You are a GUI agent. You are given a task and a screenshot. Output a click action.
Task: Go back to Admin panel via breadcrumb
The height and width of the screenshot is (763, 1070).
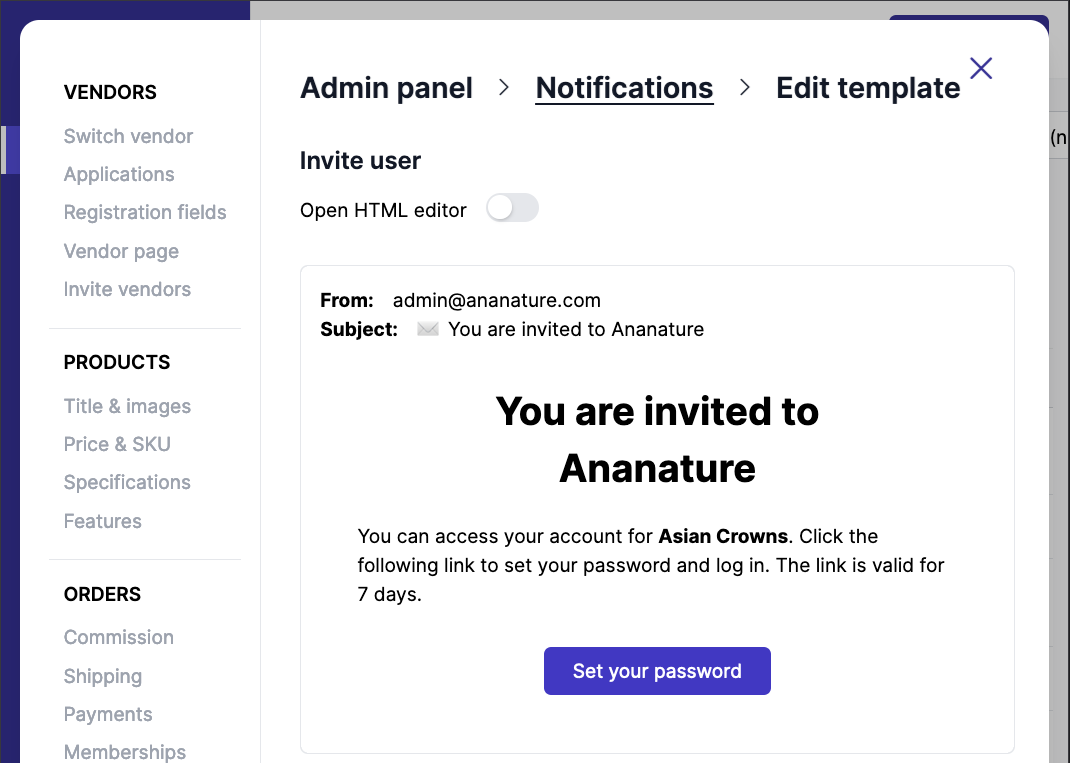pyautogui.click(x=386, y=88)
